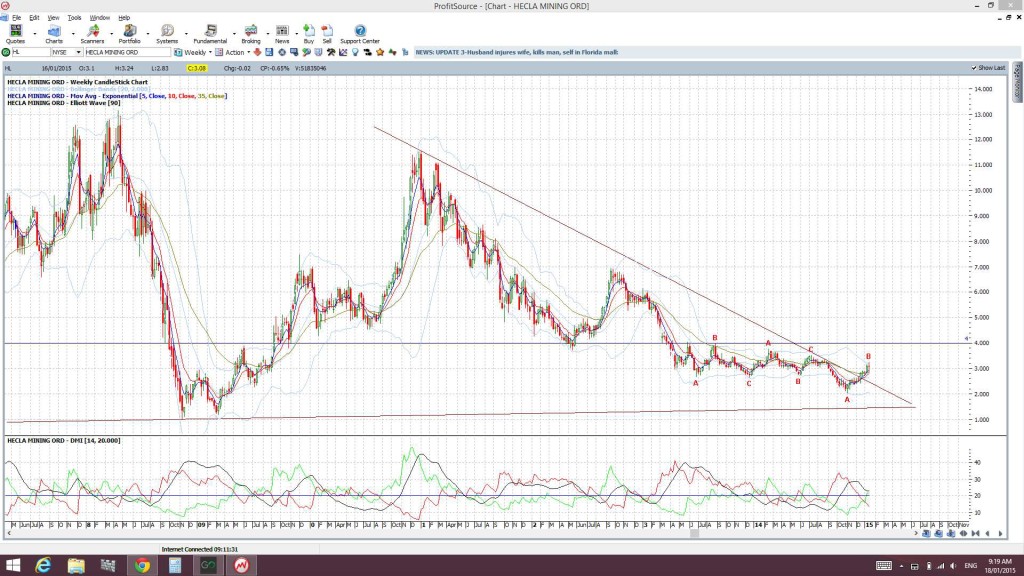This screenshot has width=1024, height=576.
Task: Click the expand chart horizontally icon
Action: 963,534
